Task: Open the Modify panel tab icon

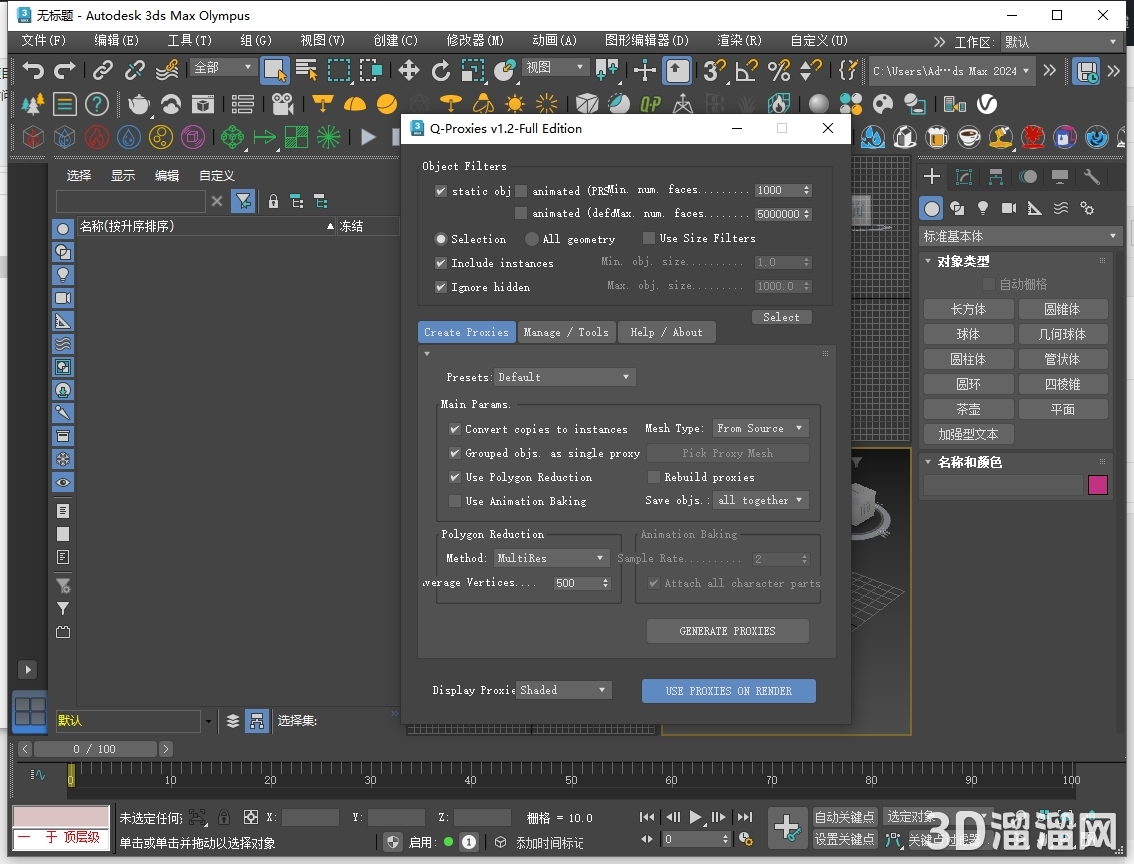Action: coord(964,177)
